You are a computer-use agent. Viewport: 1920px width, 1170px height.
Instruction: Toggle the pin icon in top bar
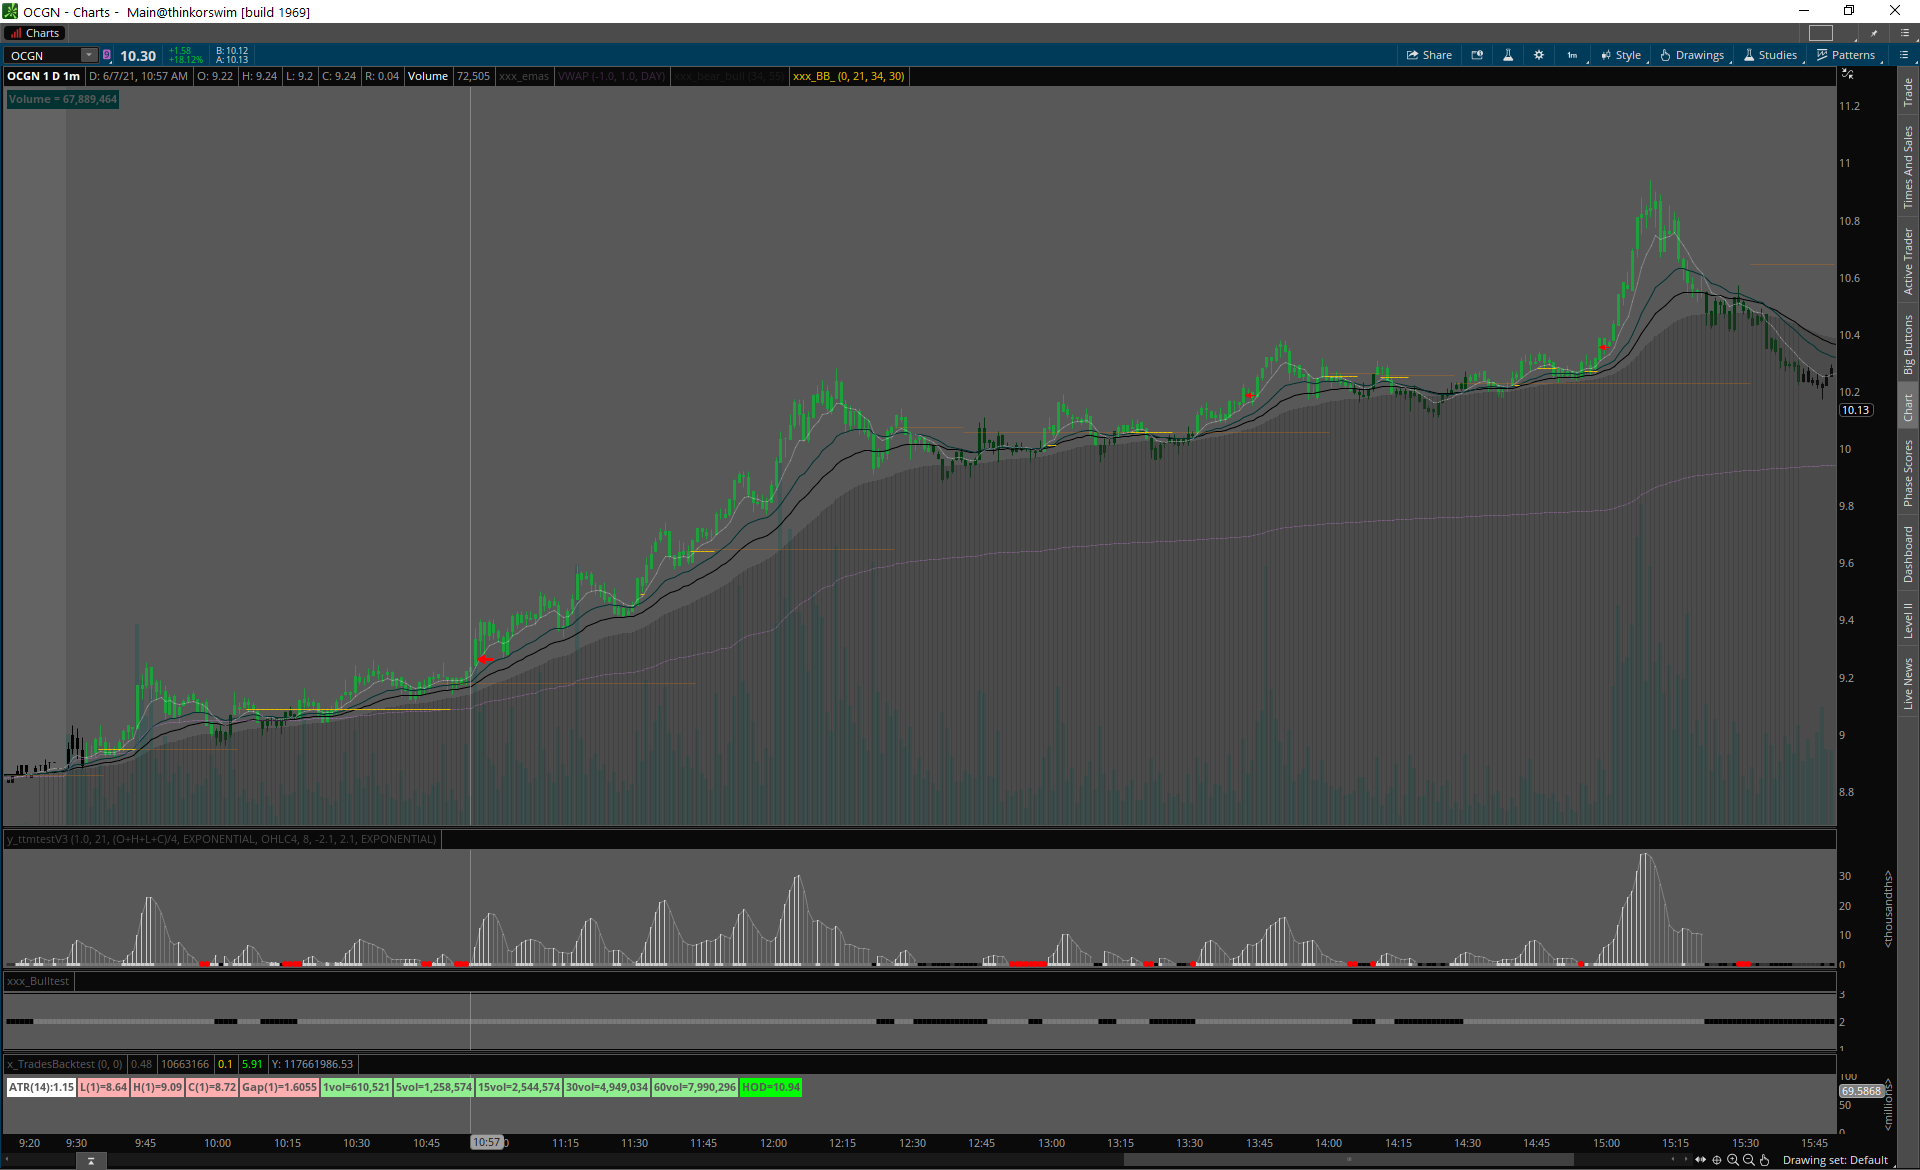coord(1874,33)
